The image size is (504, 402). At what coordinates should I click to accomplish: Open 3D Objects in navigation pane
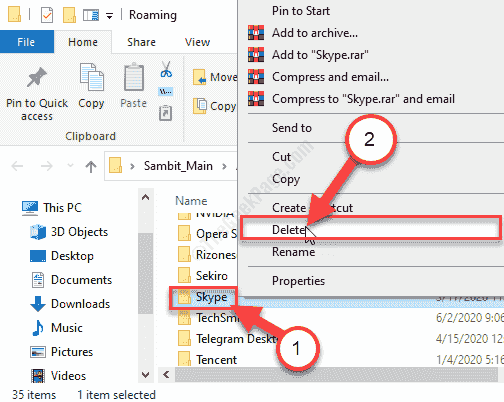(x=69, y=232)
